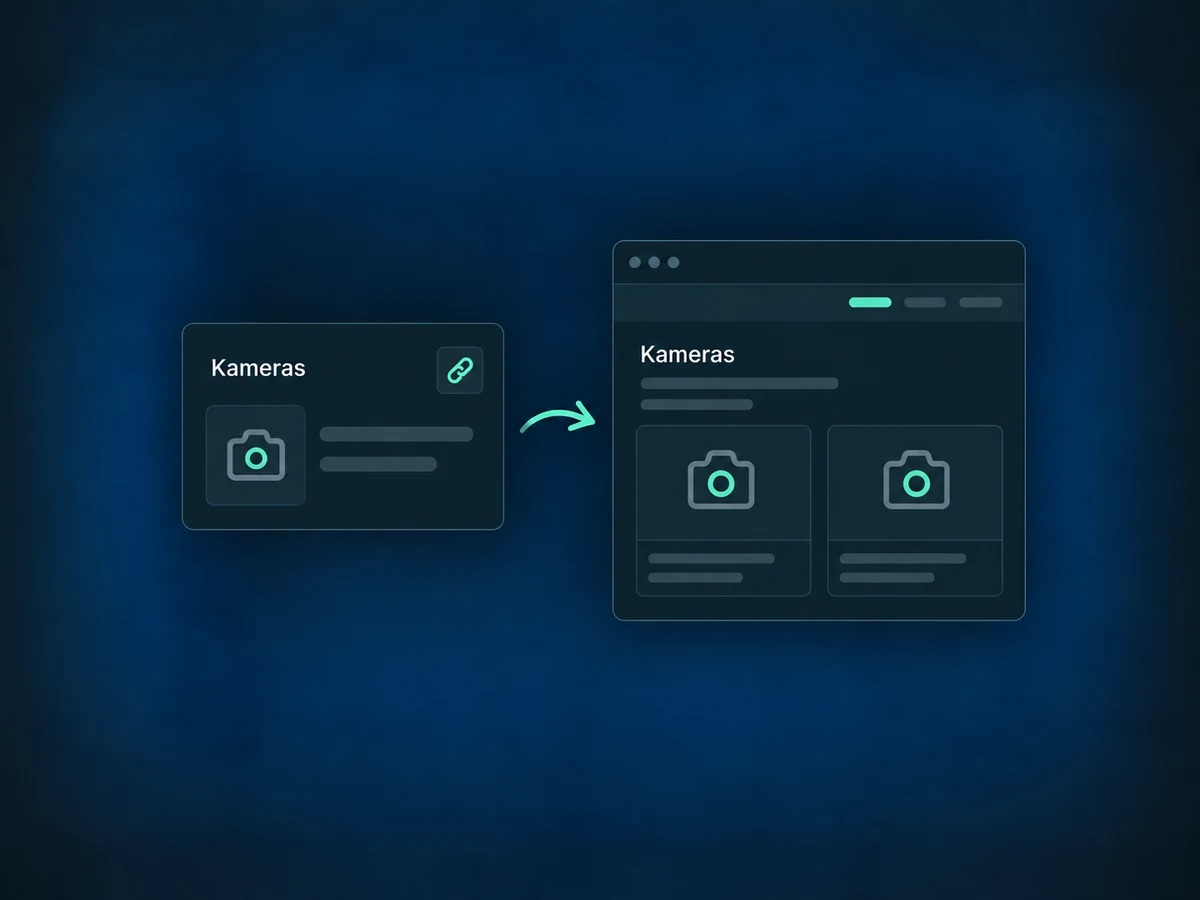Image resolution: width=1200 pixels, height=900 pixels.
Task: Open the first camera product card in the browser window
Action: [723, 510]
